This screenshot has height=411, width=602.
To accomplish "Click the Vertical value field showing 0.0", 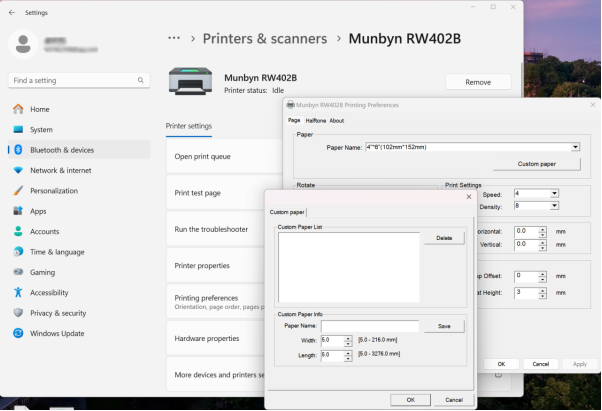I will [526, 245].
